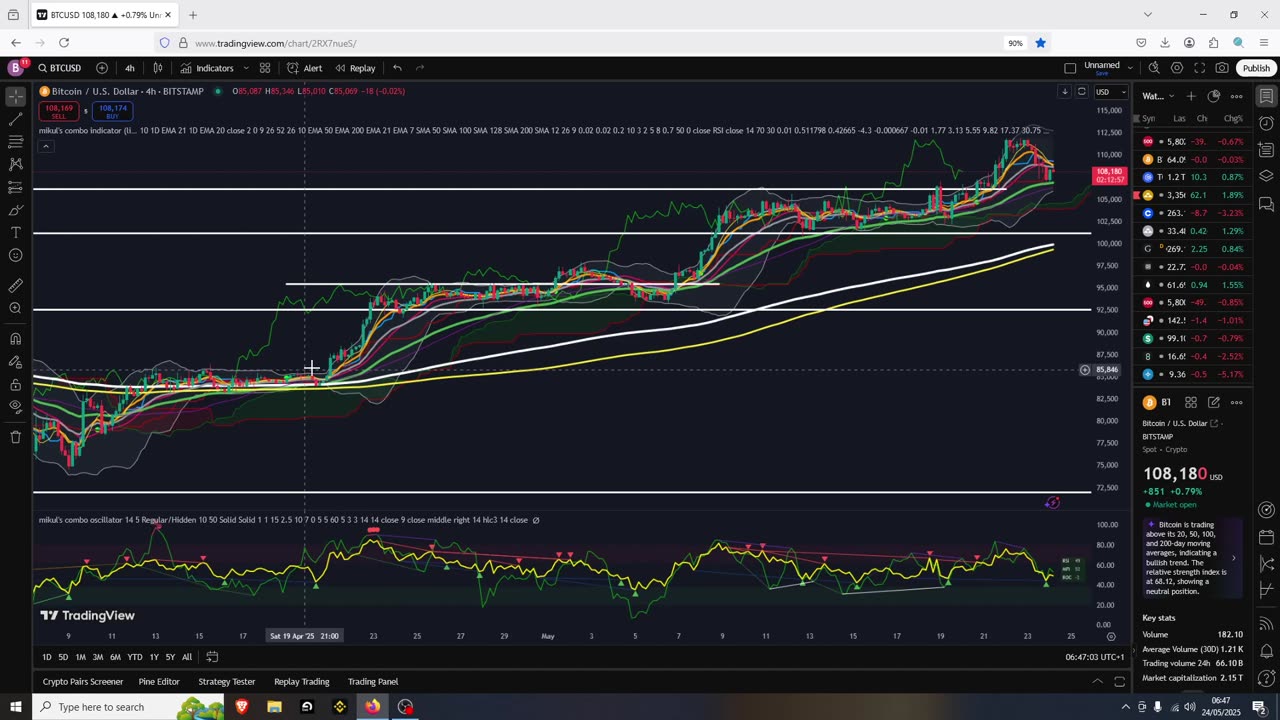Open chart settings hexagon icon
The height and width of the screenshot is (720, 1280).
(1177, 68)
